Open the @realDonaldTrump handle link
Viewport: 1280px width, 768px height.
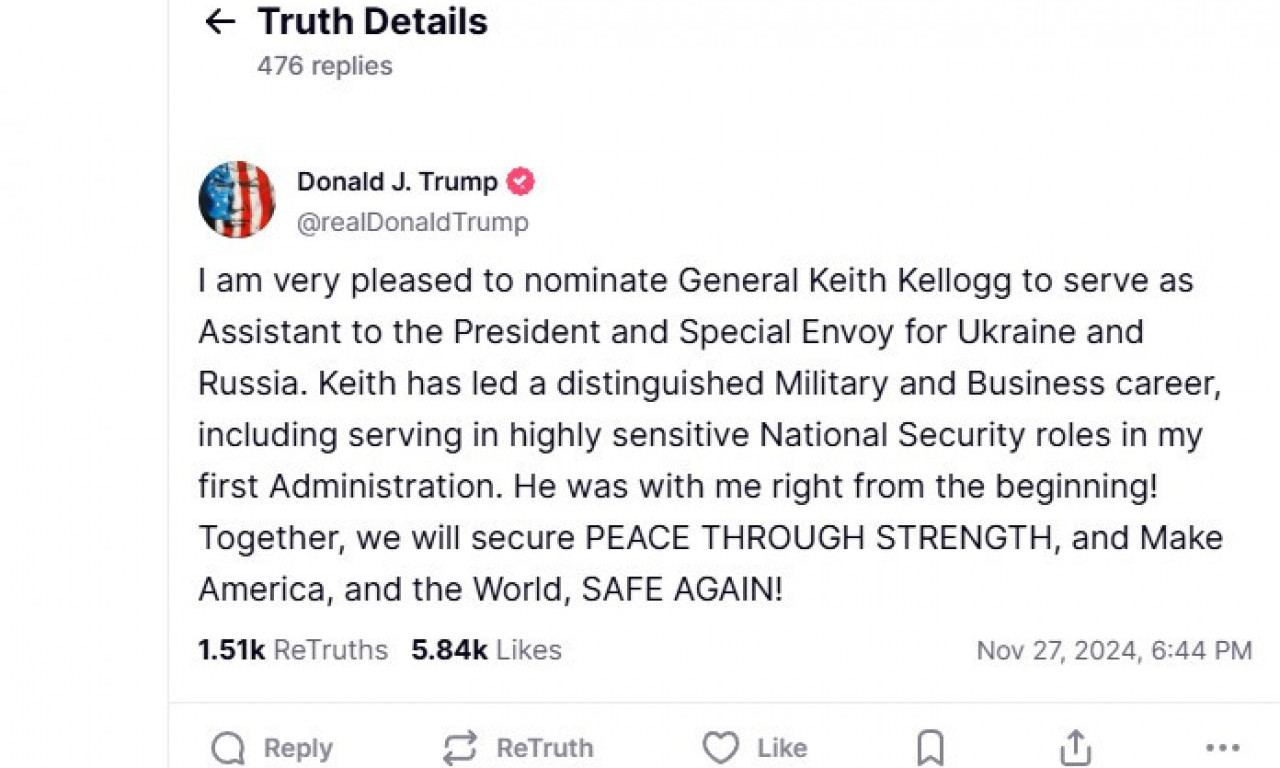(412, 222)
